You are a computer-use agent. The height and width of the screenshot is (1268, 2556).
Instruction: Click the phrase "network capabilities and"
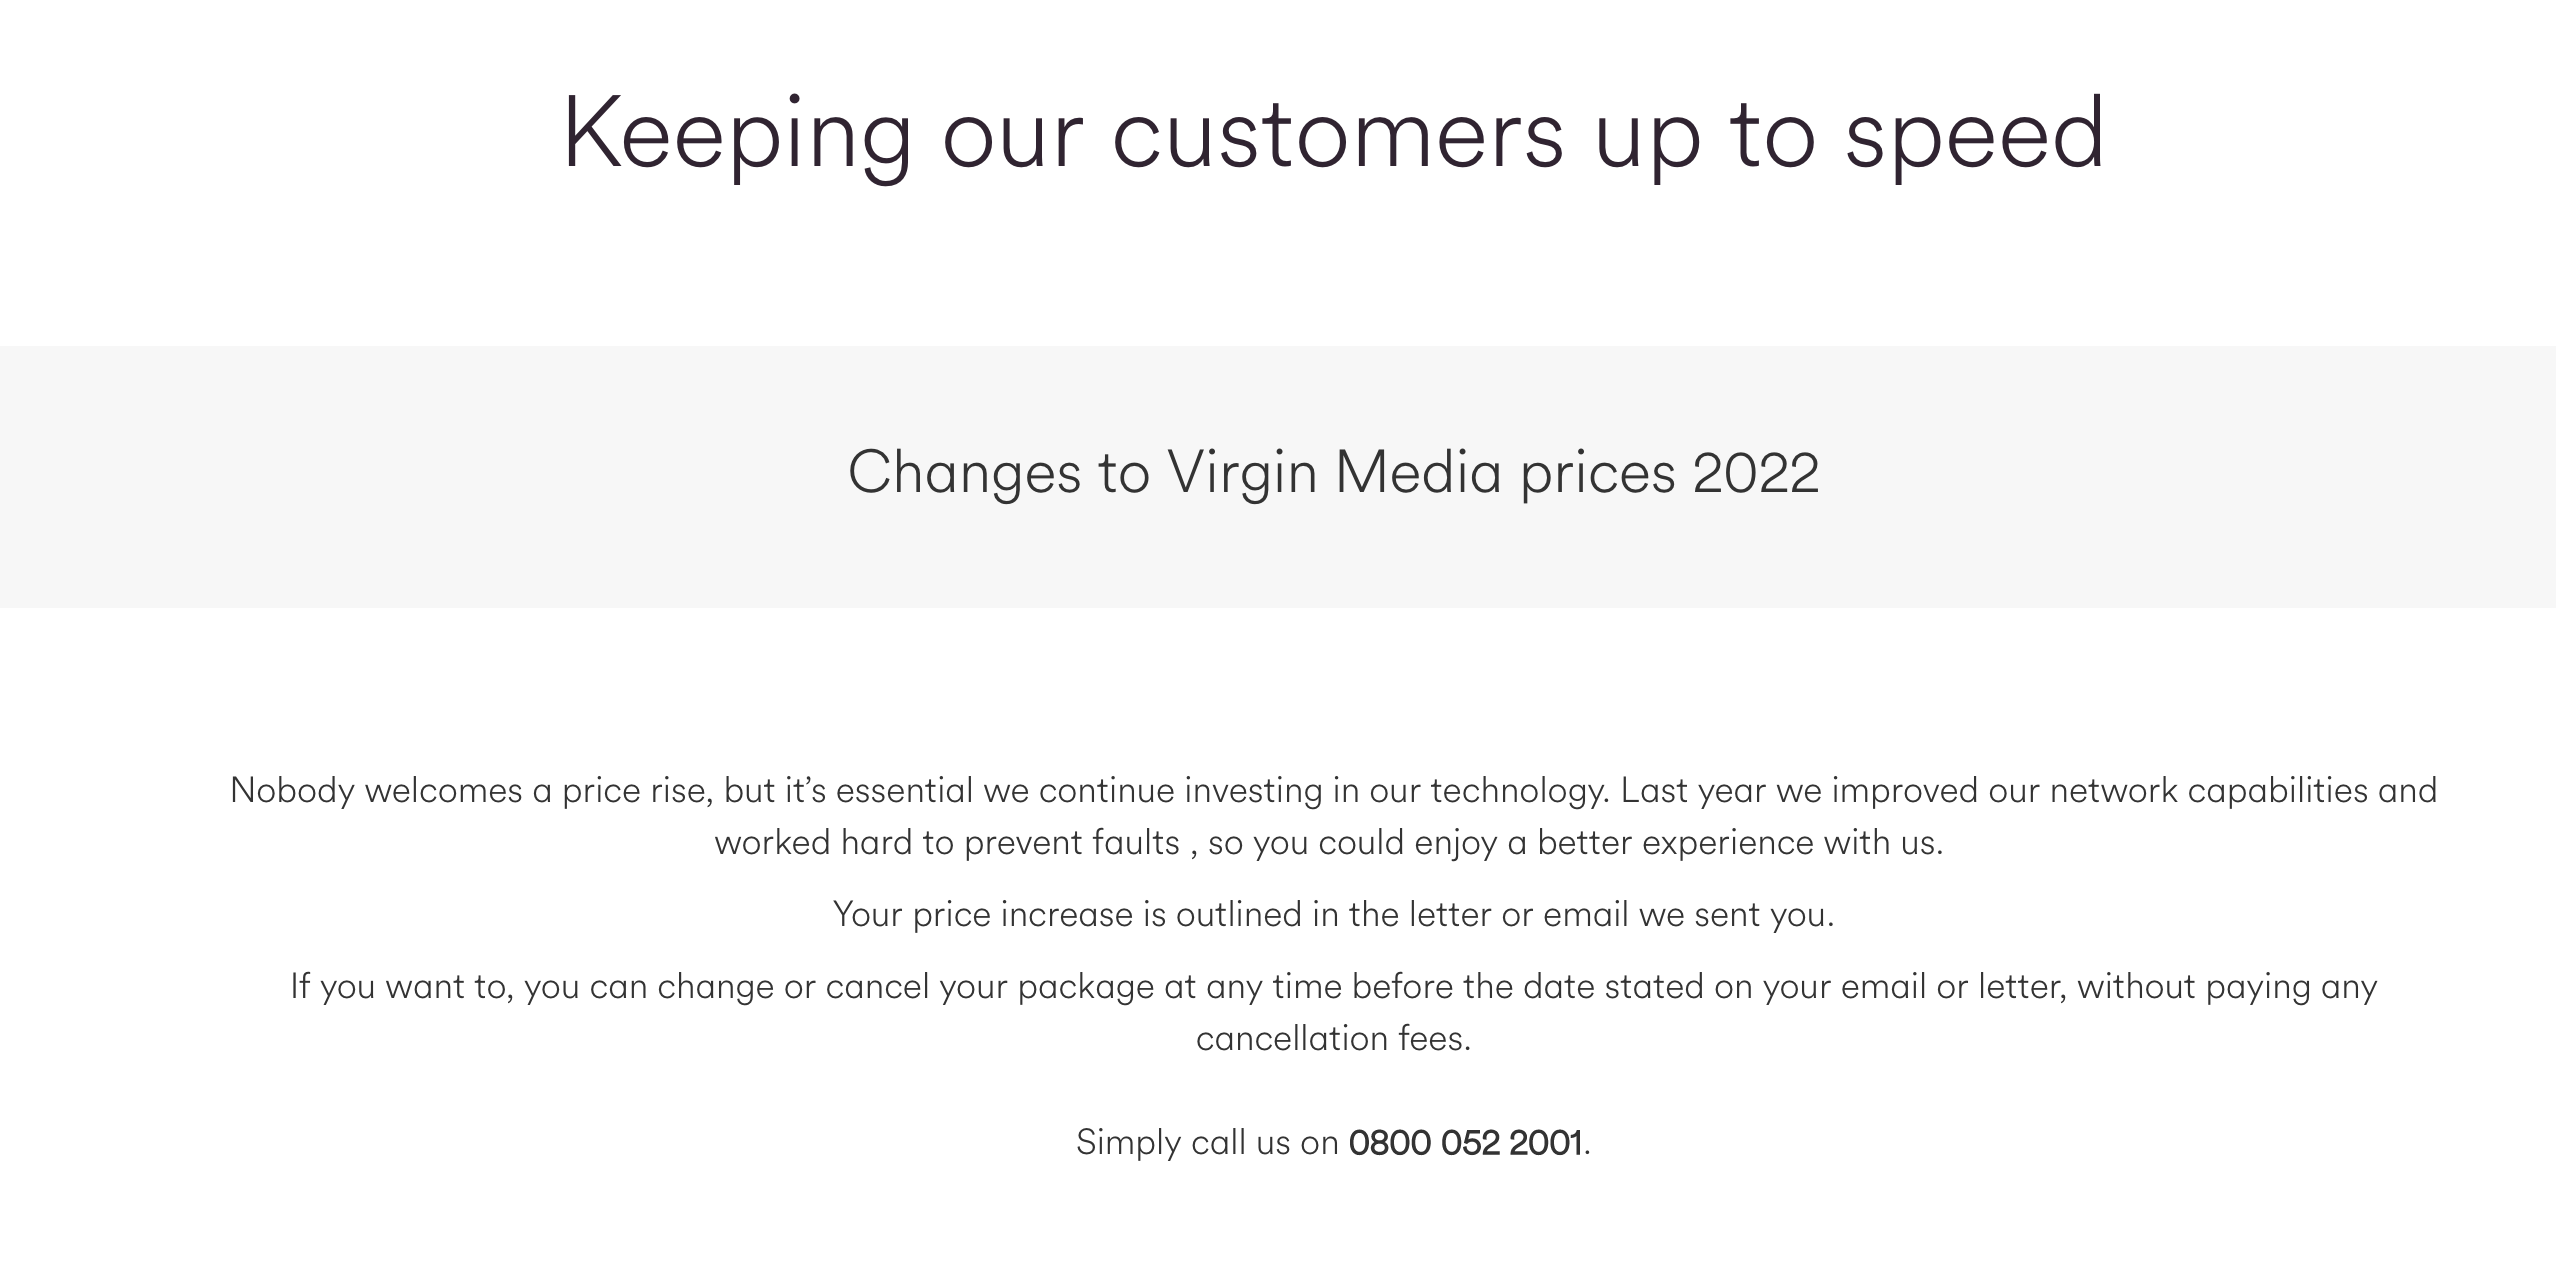point(2243,790)
